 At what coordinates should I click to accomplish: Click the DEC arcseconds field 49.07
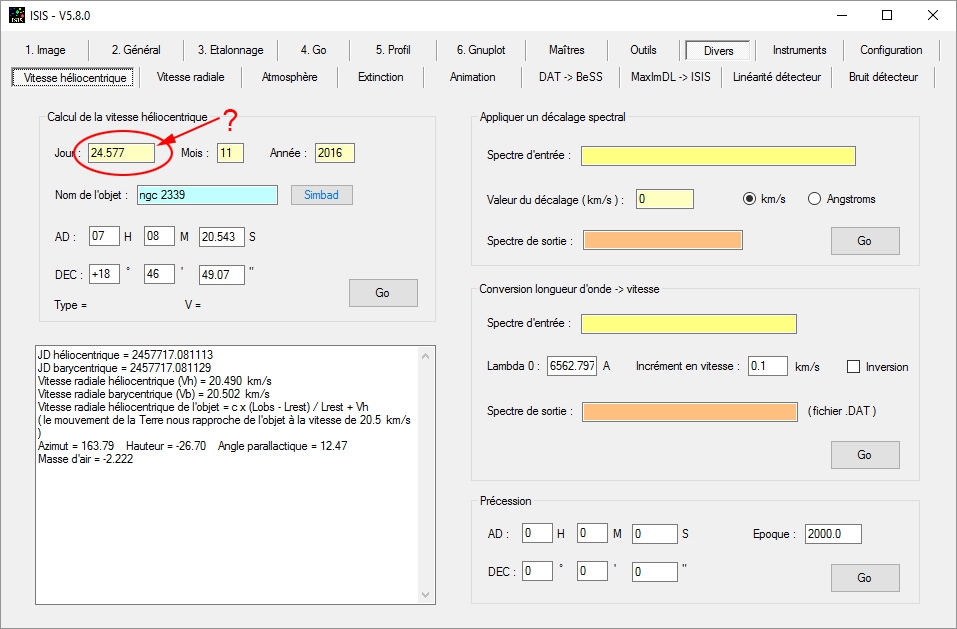coord(222,275)
